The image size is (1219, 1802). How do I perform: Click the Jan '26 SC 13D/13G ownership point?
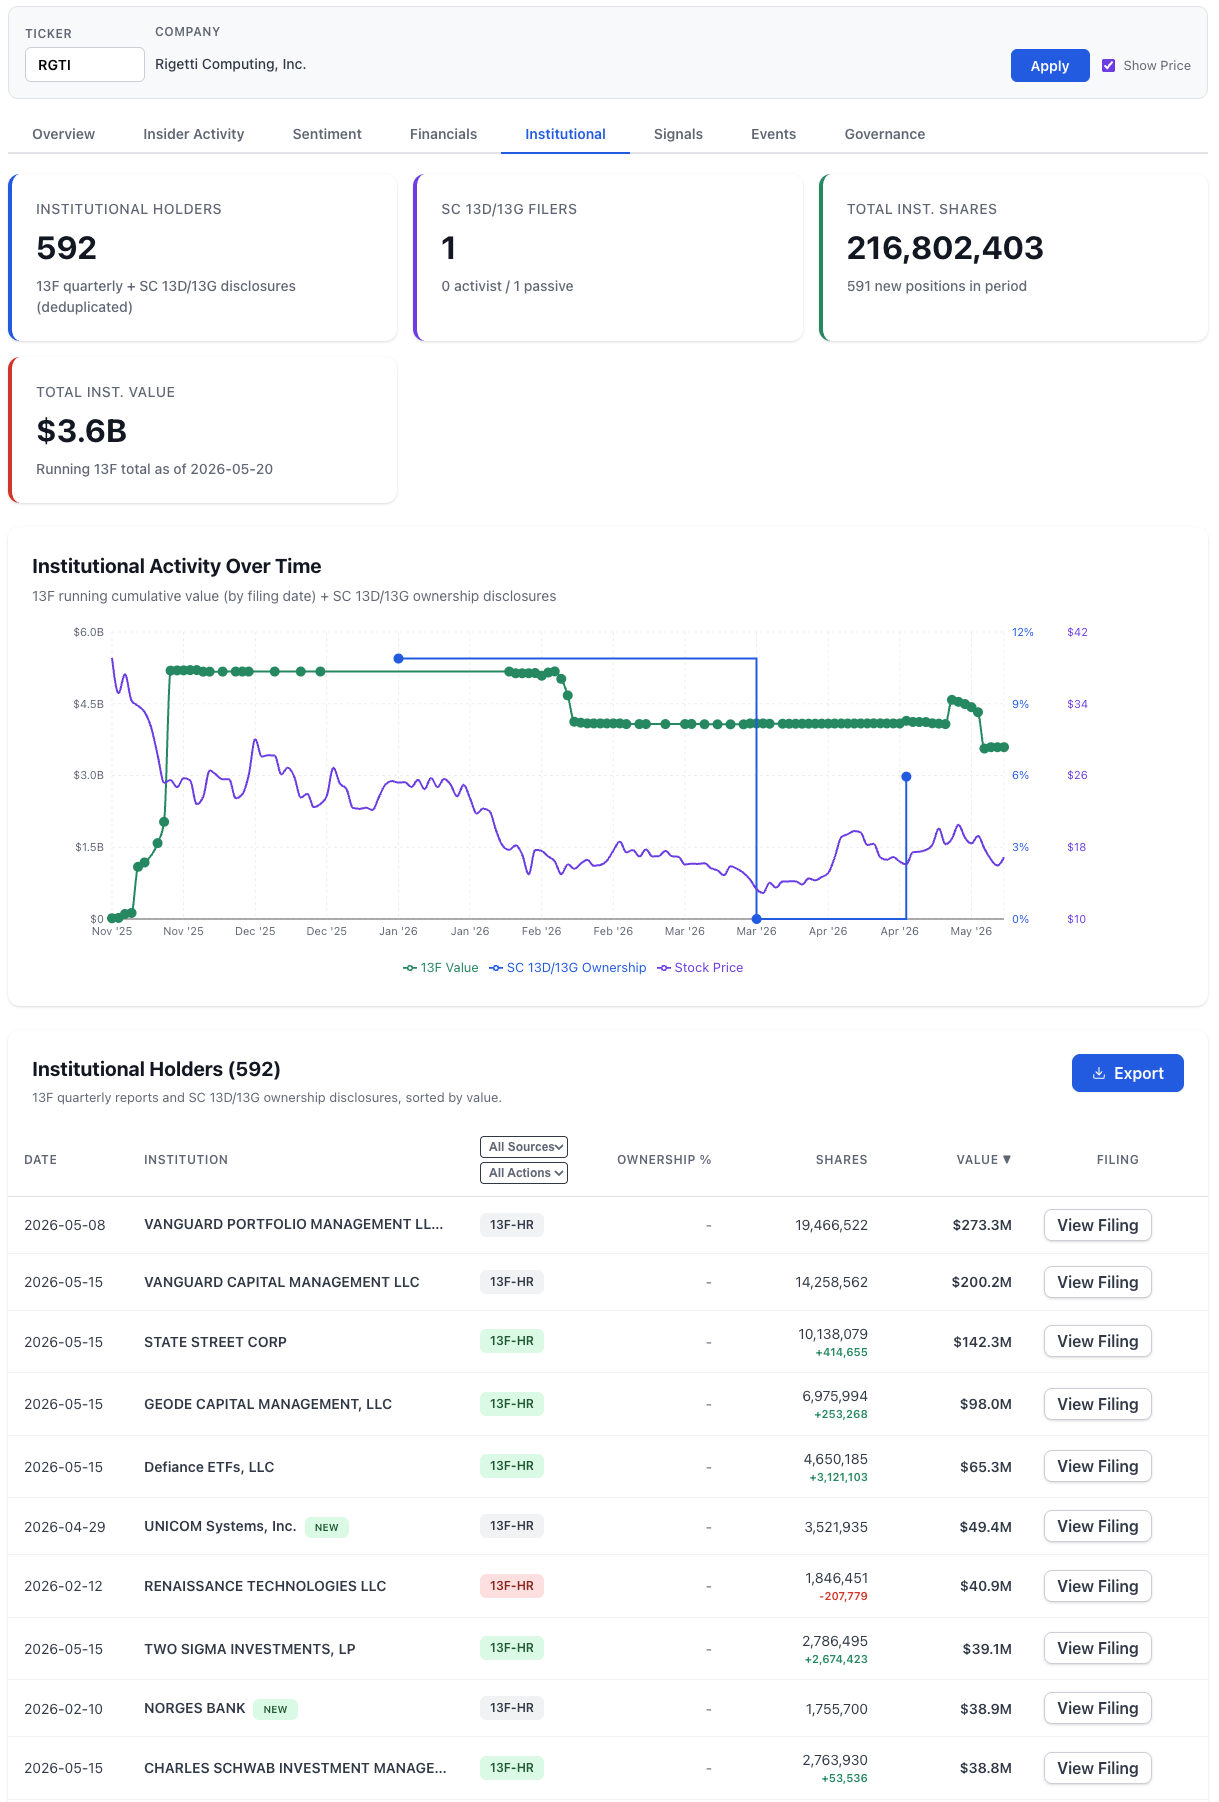pos(399,658)
